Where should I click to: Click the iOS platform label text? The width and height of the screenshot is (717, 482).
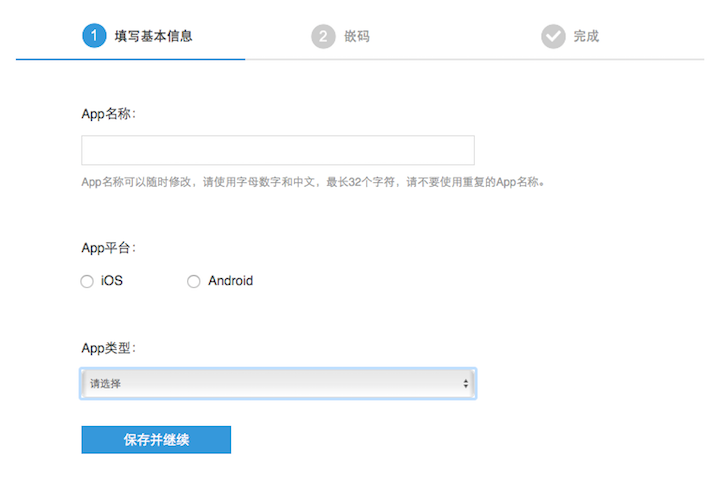[112, 281]
